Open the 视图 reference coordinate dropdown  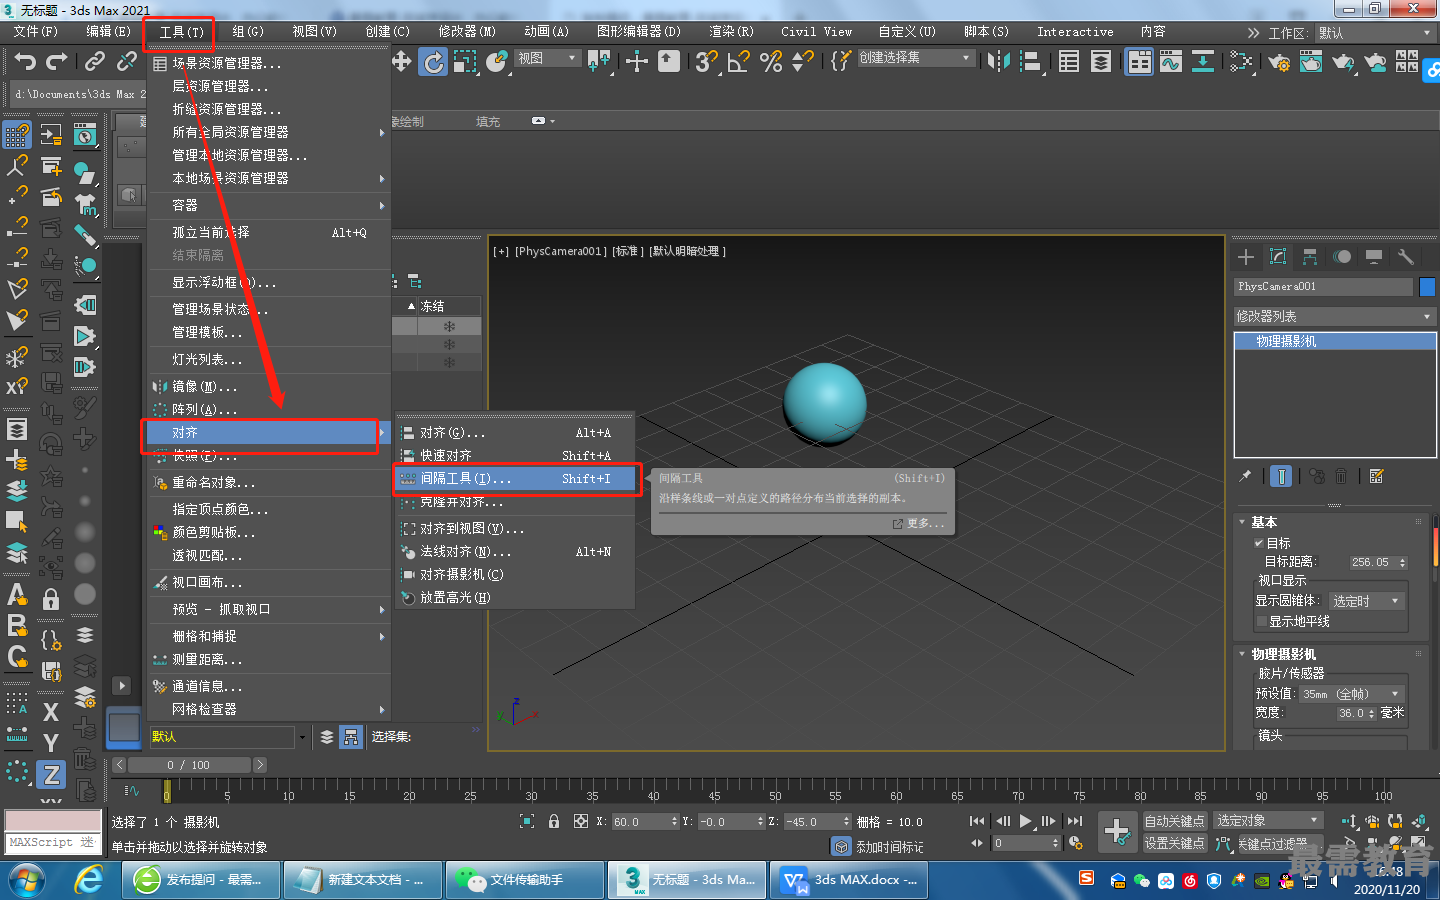click(547, 58)
